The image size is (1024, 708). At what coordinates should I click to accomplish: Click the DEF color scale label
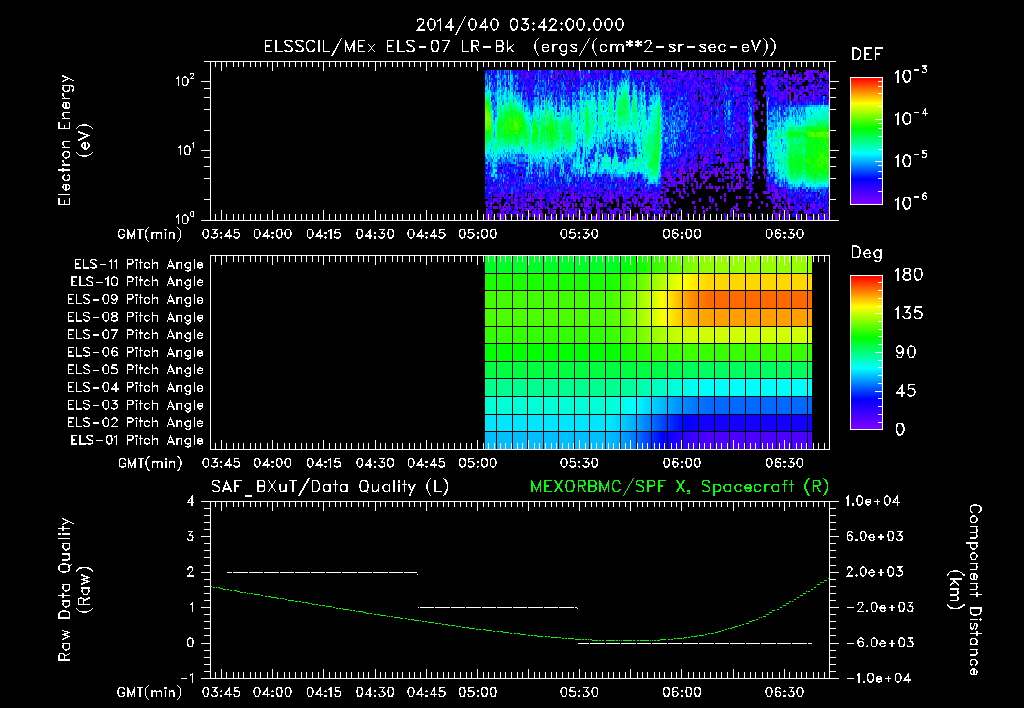click(x=867, y=54)
